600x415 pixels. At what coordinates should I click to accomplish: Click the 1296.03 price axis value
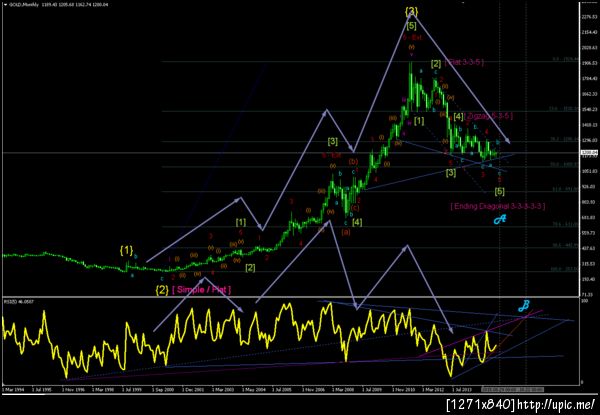(x=587, y=140)
